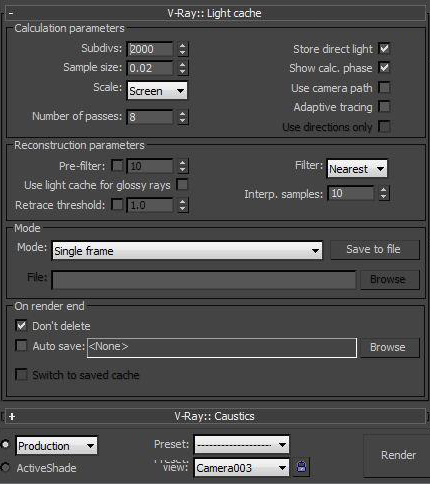Select the ActiveShade radio button
Screen dimensions: 430x484
(5, 467)
